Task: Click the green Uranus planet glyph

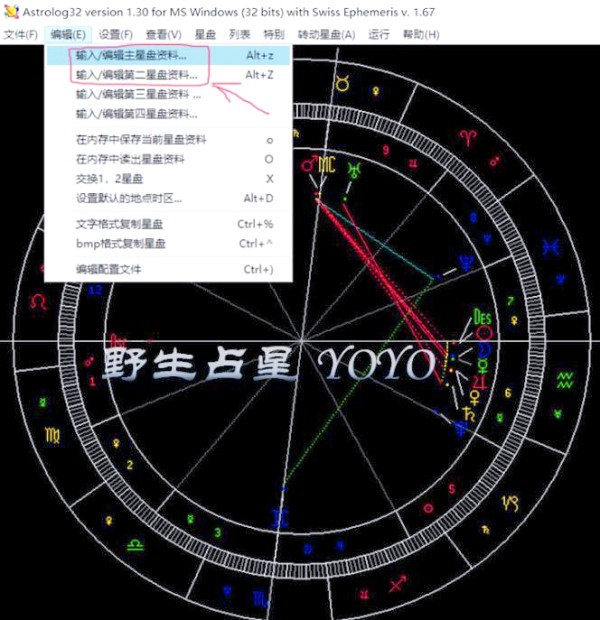Action: pos(354,170)
